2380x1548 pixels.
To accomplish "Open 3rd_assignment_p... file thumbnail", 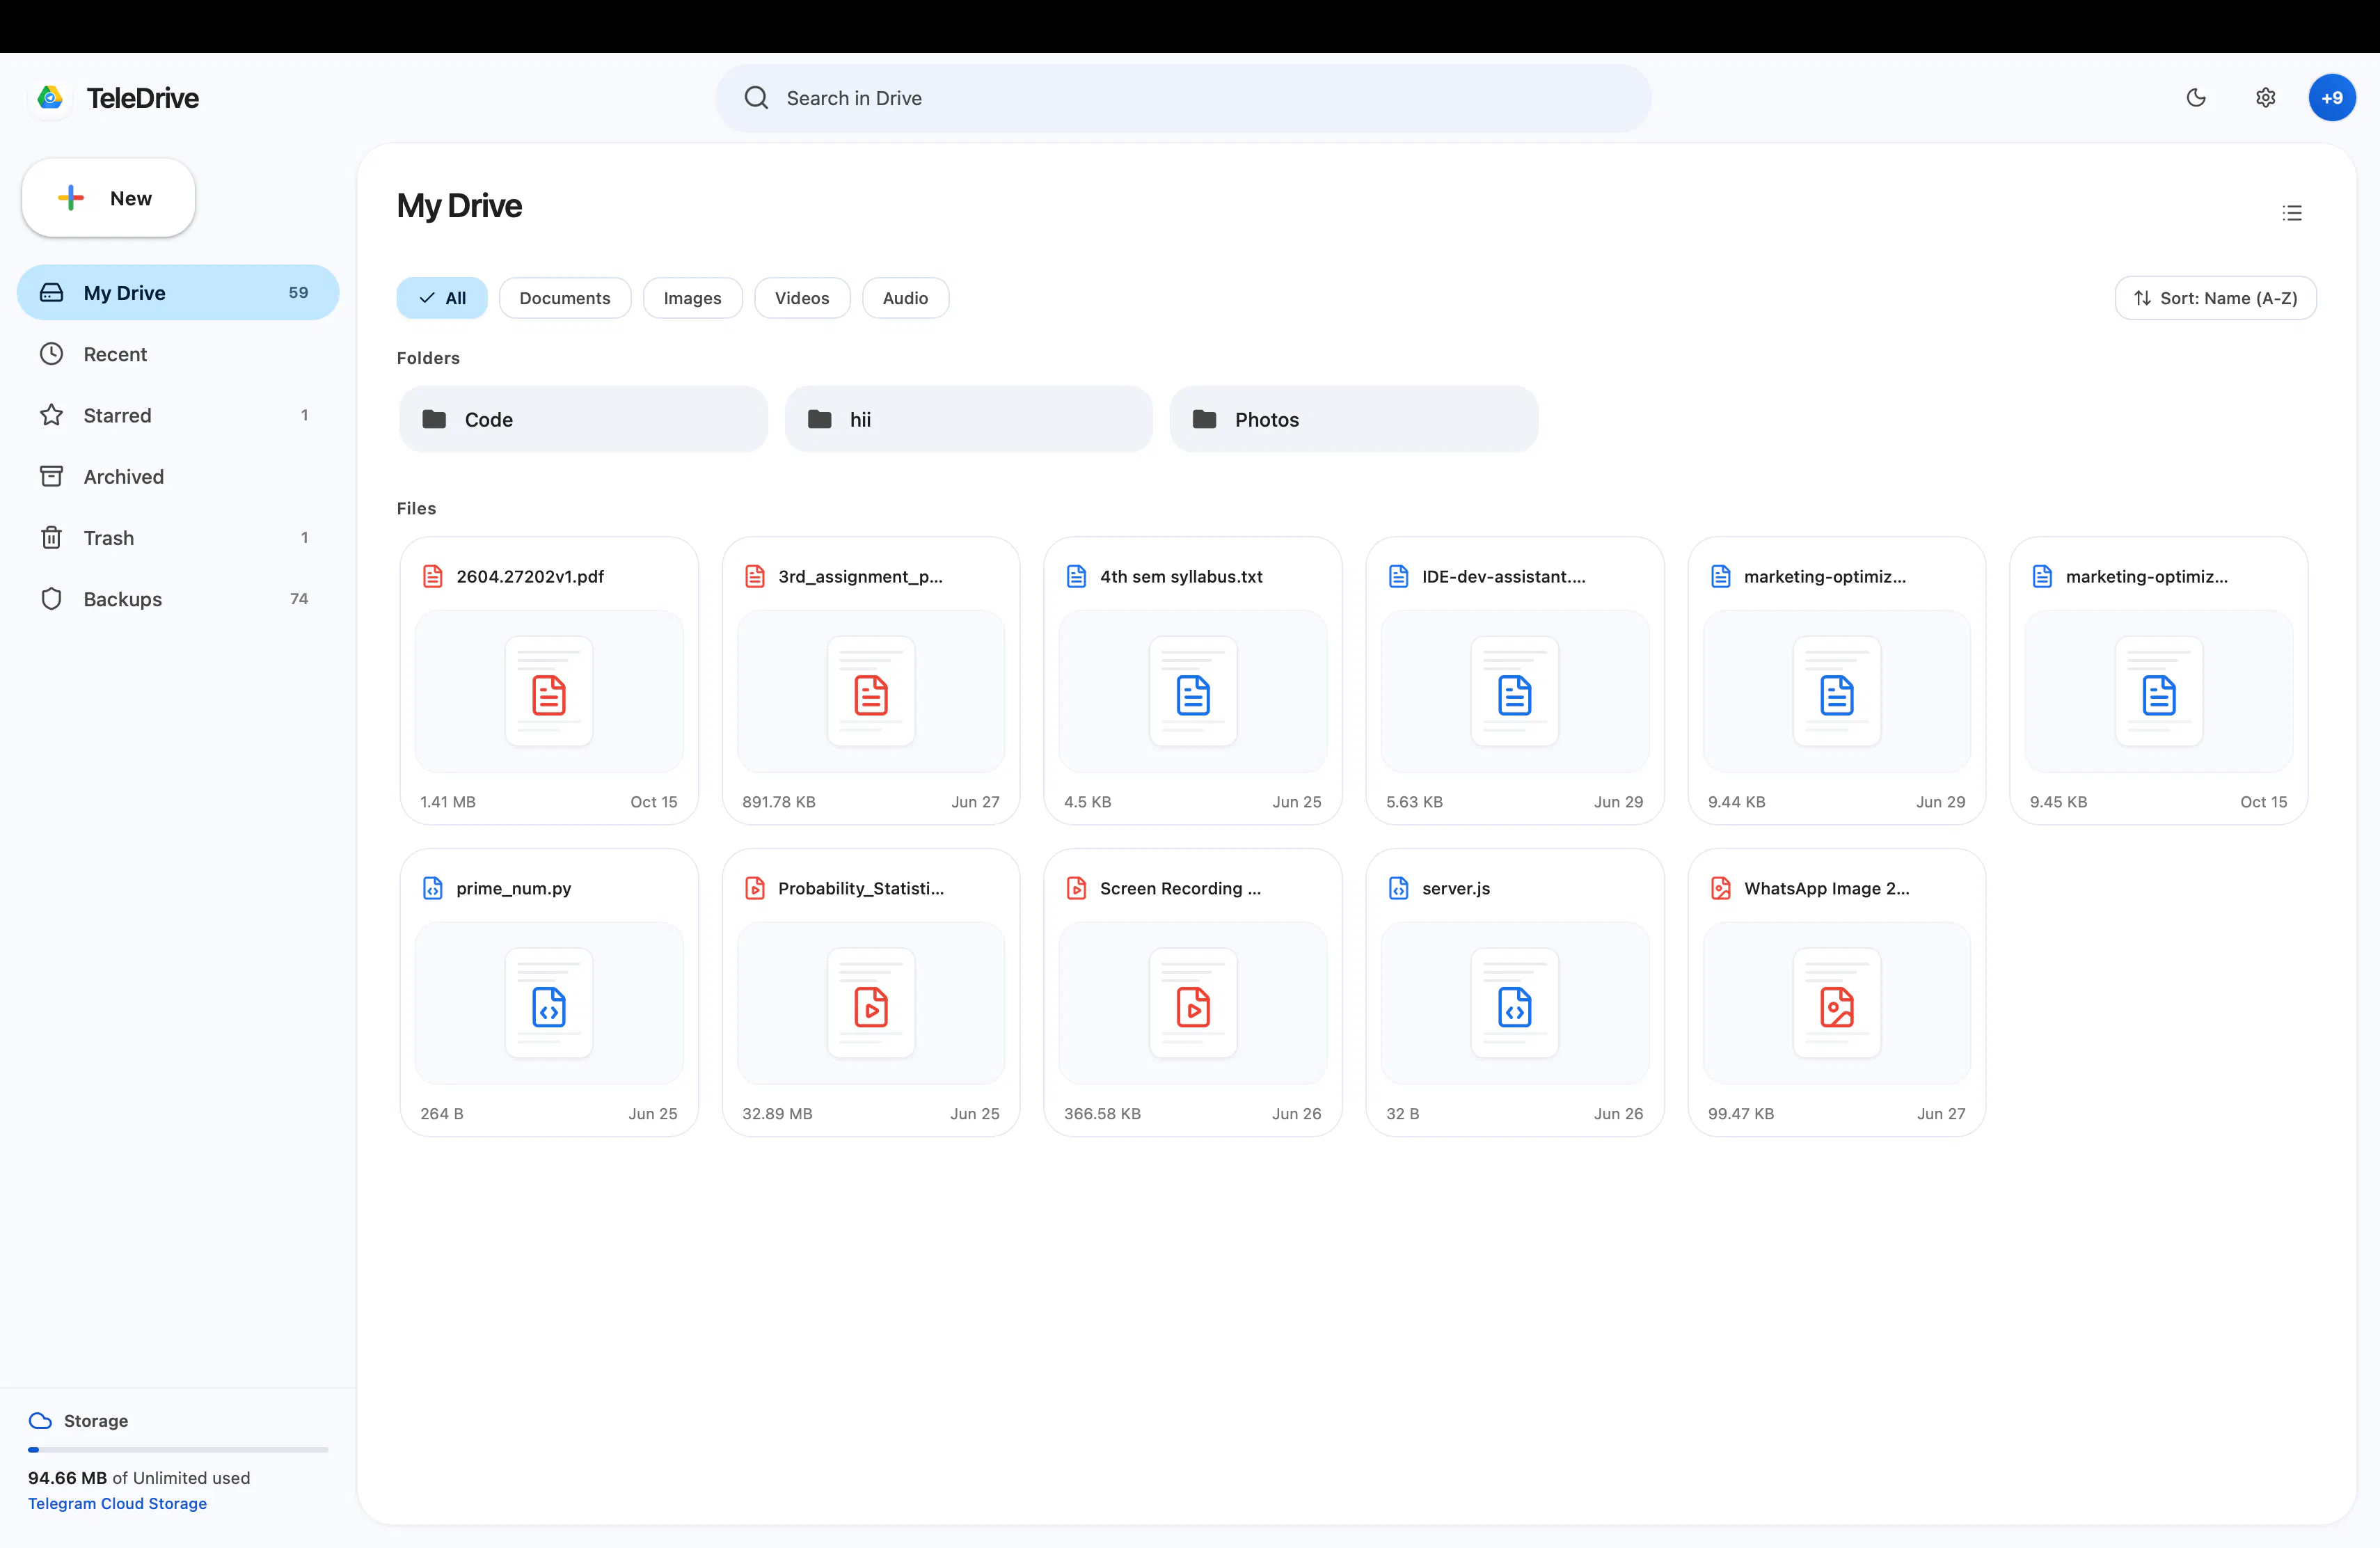I will tap(870, 691).
